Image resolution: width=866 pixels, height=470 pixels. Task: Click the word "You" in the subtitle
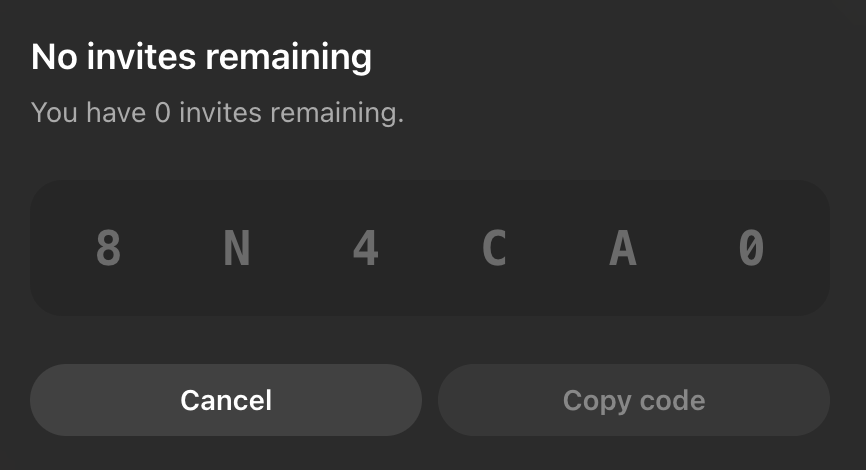[54, 112]
